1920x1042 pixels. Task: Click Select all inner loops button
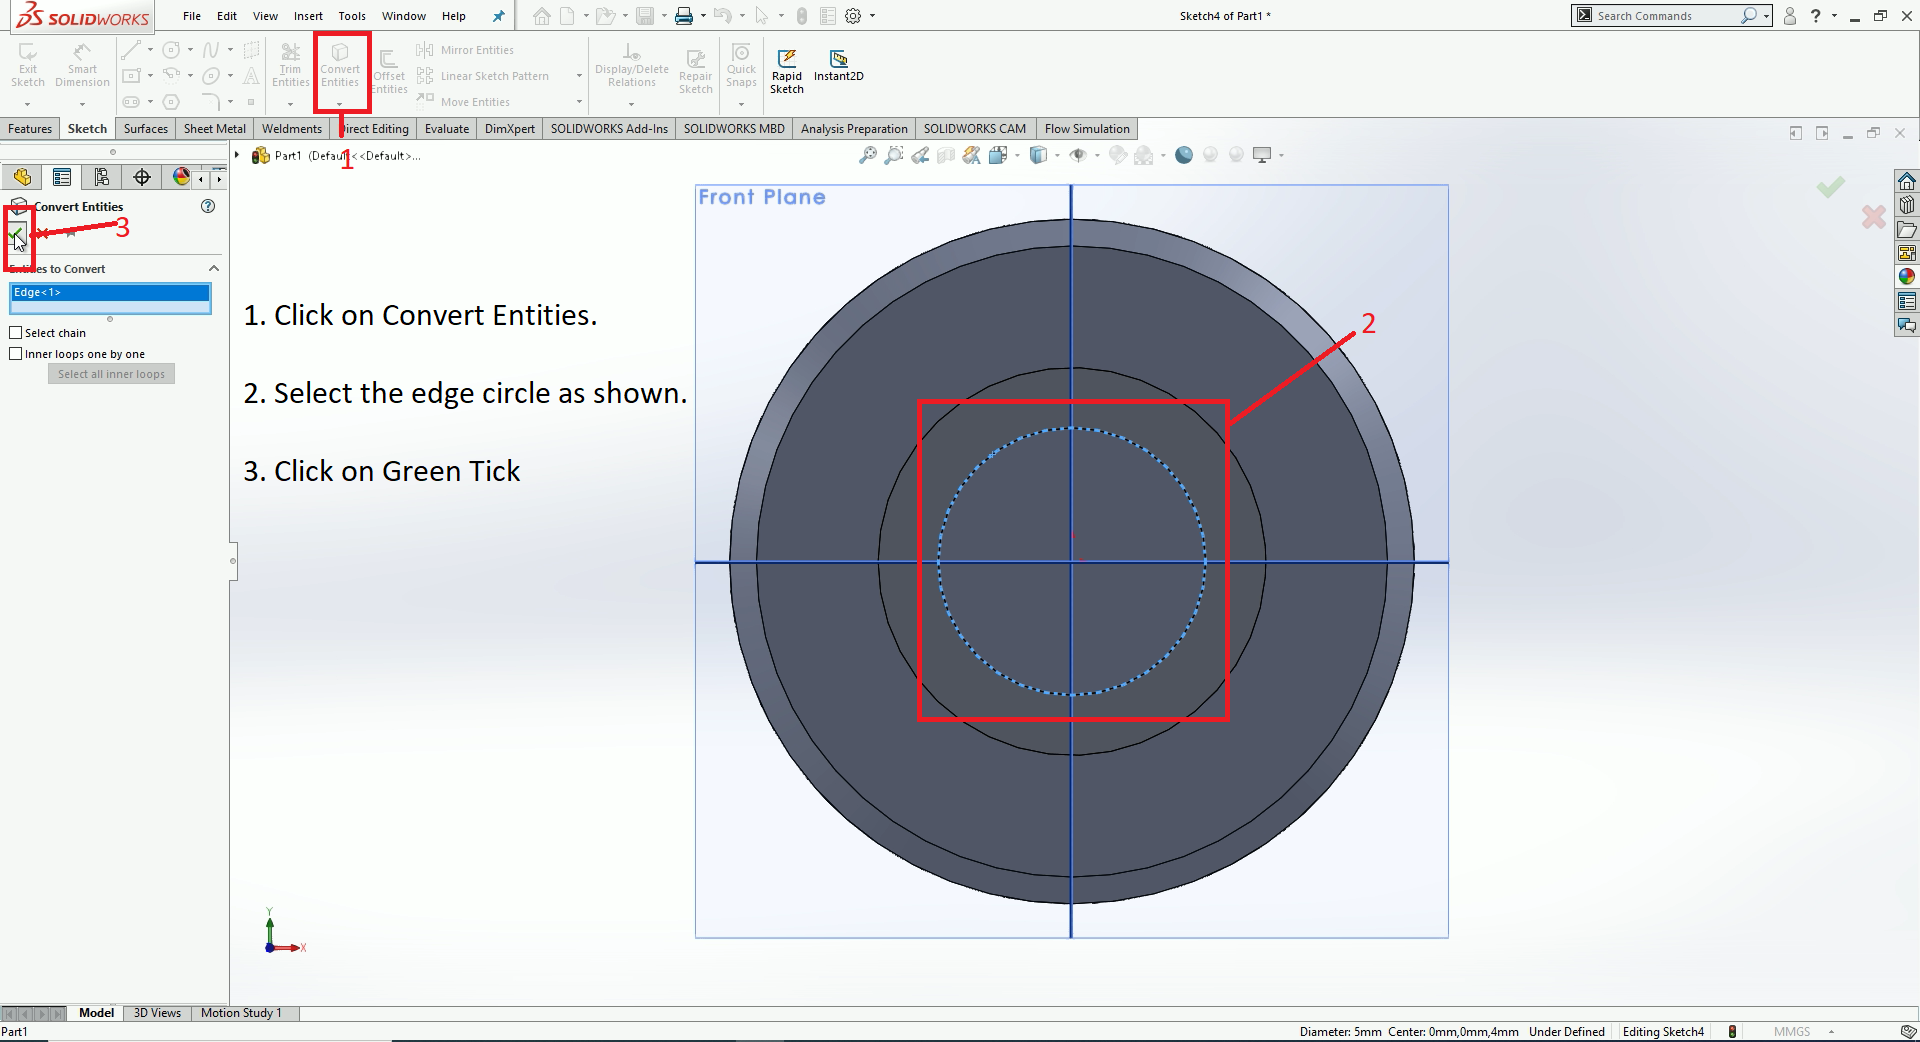click(x=111, y=374)
